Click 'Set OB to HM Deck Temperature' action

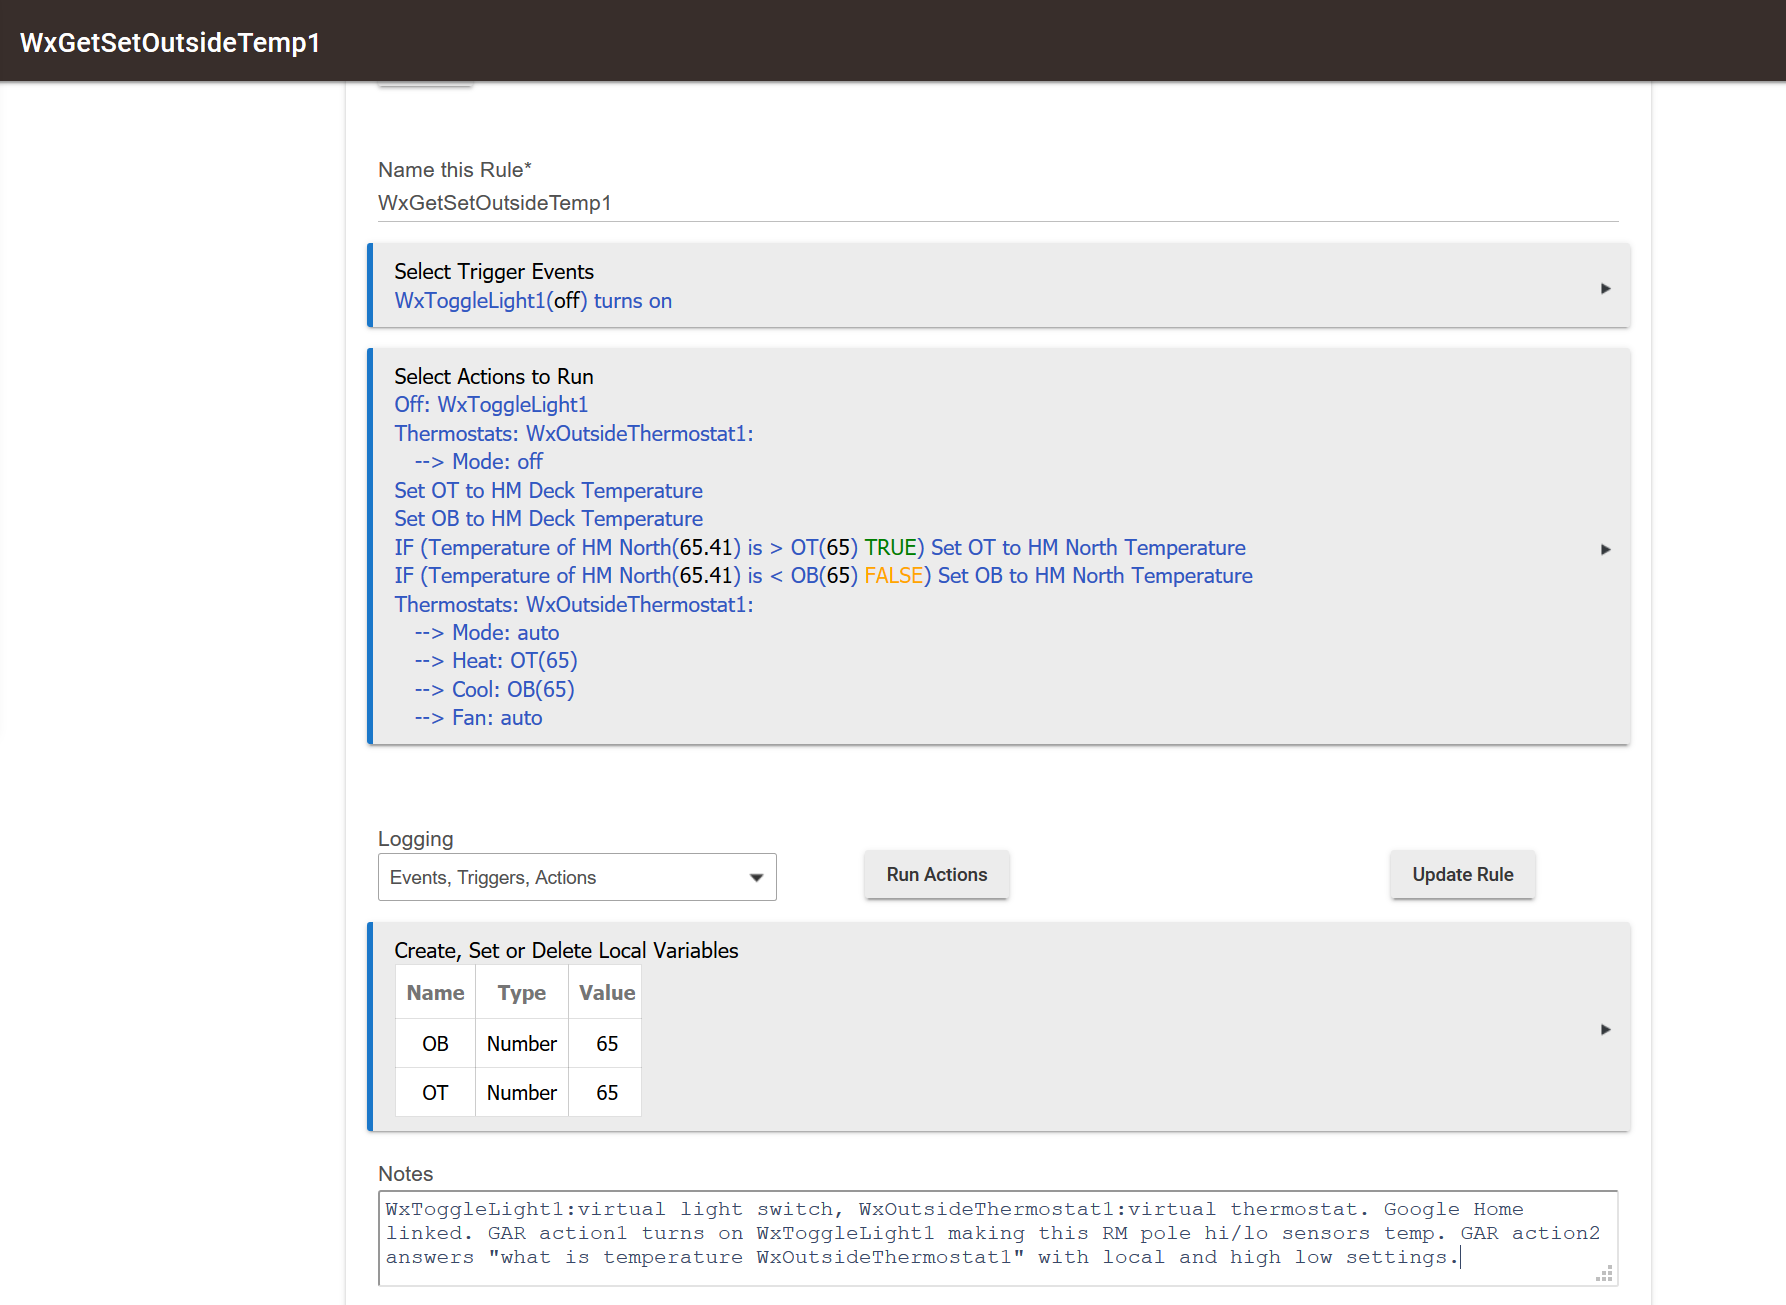click(548, 519)
